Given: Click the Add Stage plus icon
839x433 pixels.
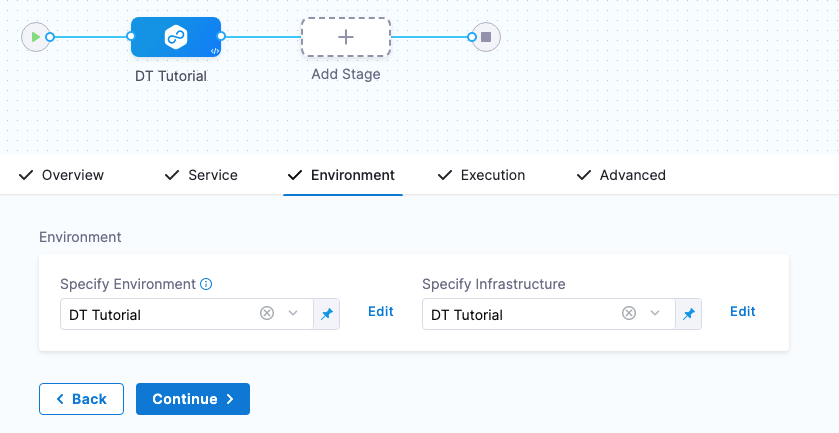Looking at the screenshot, I should point(346,38).
